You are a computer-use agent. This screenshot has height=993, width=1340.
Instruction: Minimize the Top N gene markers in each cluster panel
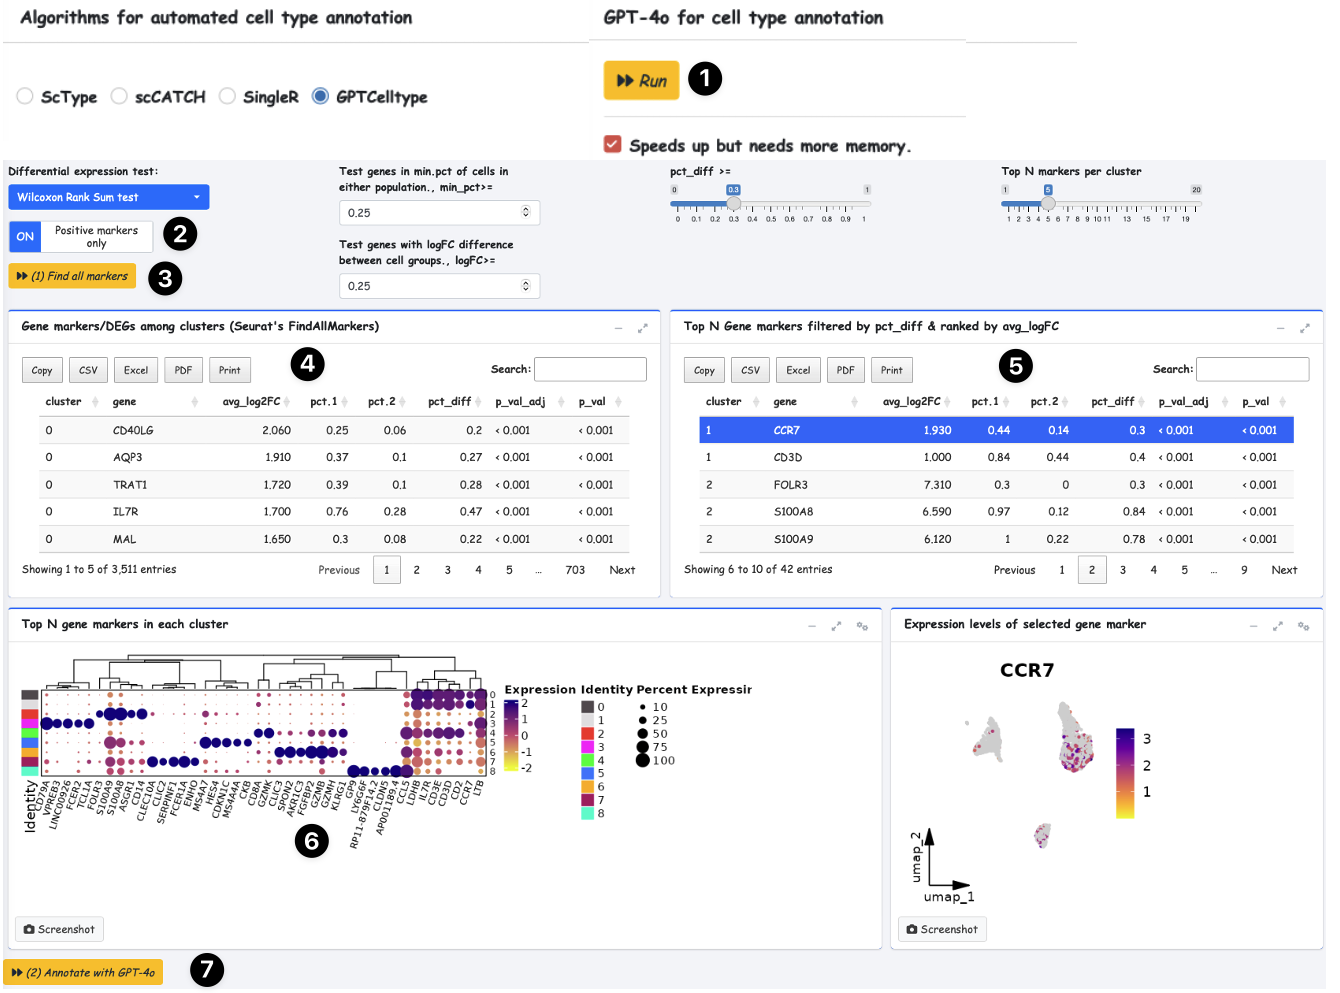click(x=812, y=626)
